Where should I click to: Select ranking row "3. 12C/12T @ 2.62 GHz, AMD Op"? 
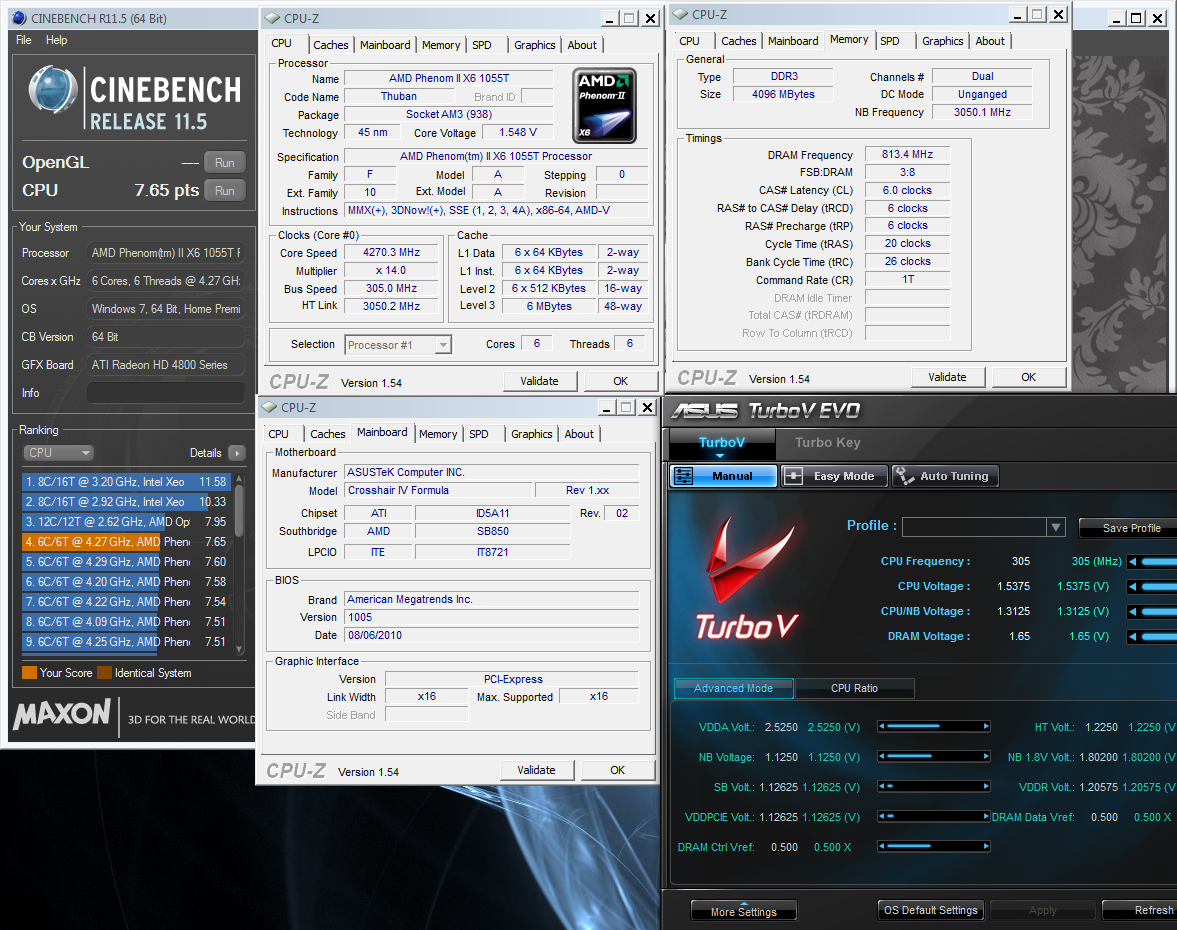(125, 522)
